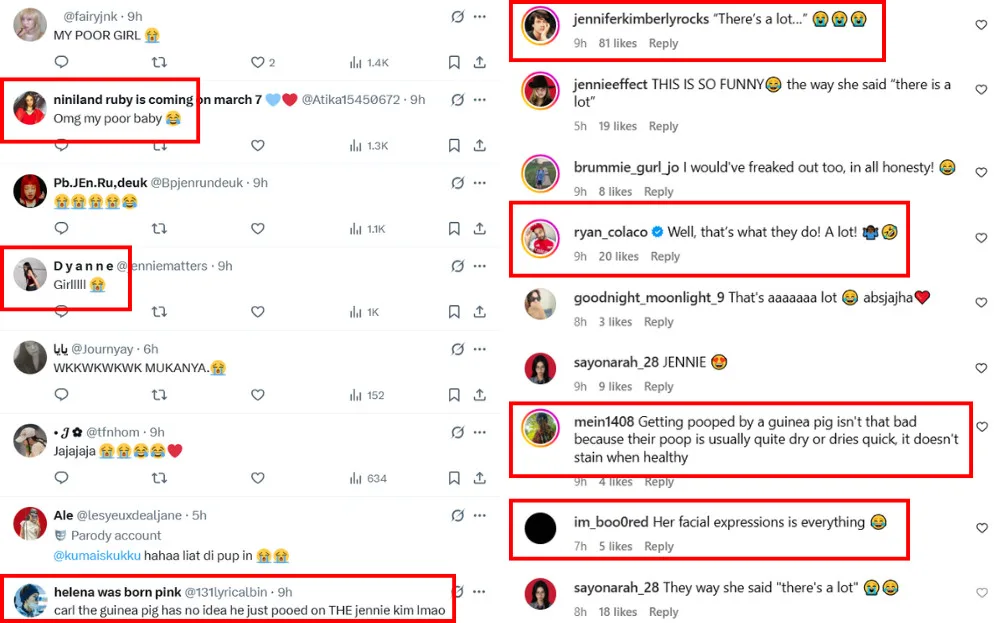1000x623 pixels.
Task: Open more options on Ale's parody tweet
Action: (480, 516)
